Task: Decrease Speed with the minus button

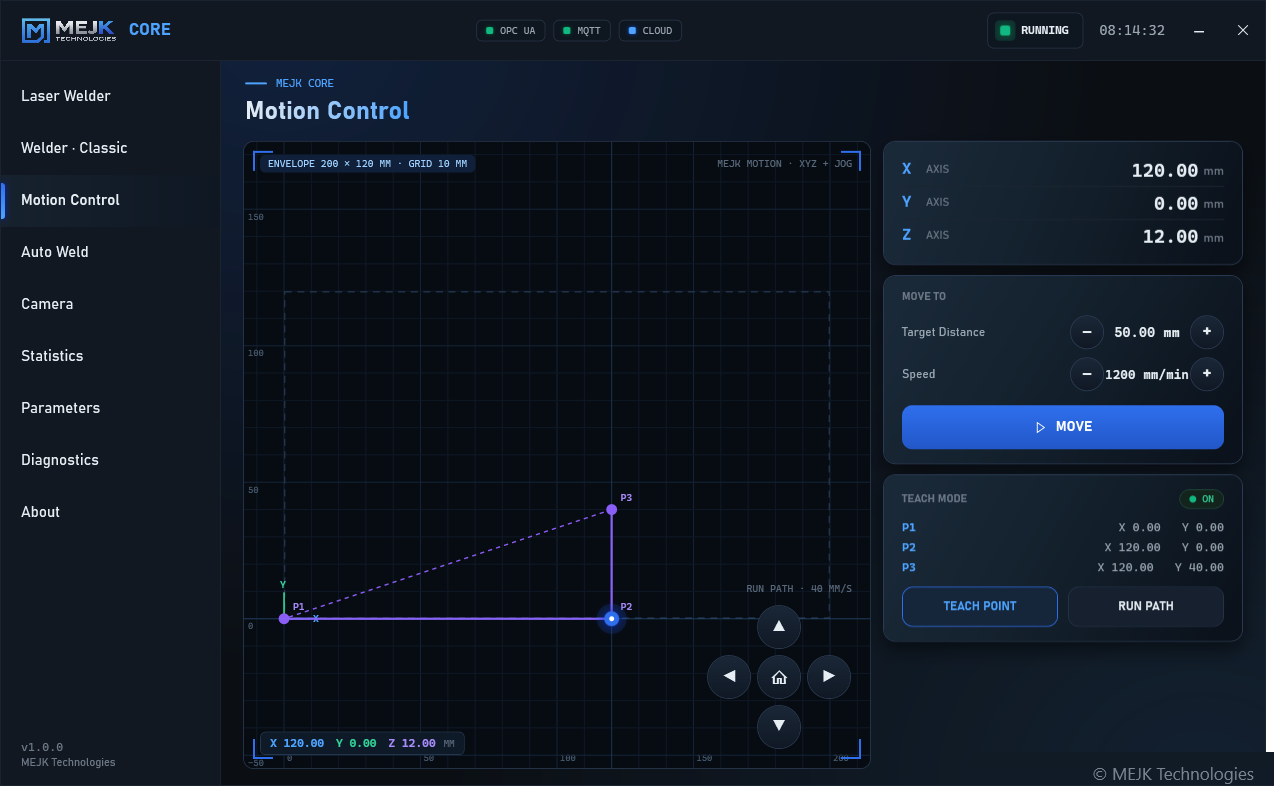Action: [x=1087, y=374]
